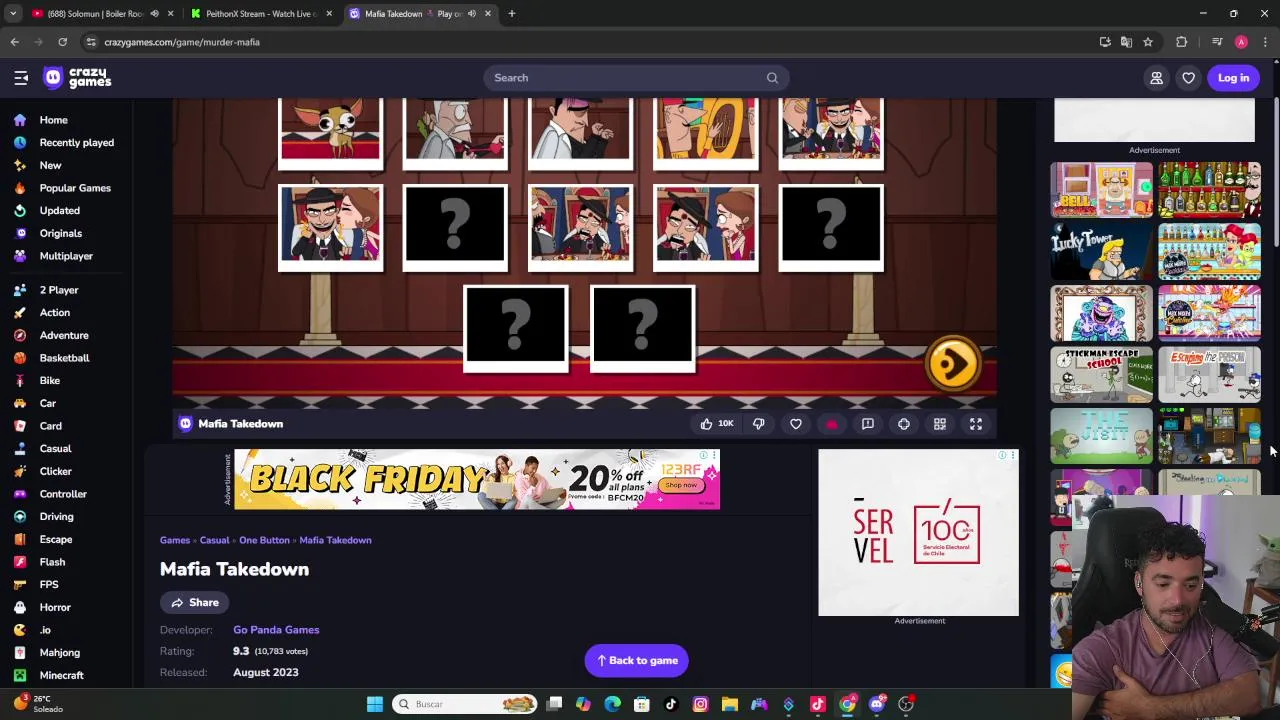Click the CrazyGames logo
This screenshot has width=1280, height=720.
77,78
